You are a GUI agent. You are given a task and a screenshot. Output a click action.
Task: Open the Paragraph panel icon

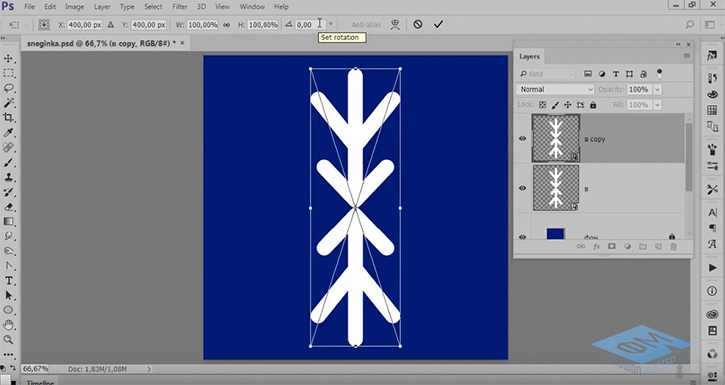712,228
